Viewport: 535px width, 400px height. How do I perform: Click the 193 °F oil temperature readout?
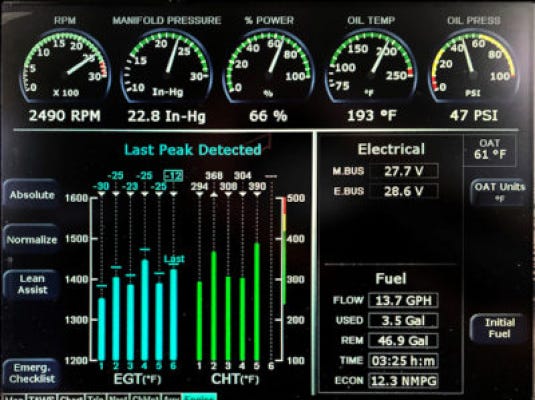[372, 116]
